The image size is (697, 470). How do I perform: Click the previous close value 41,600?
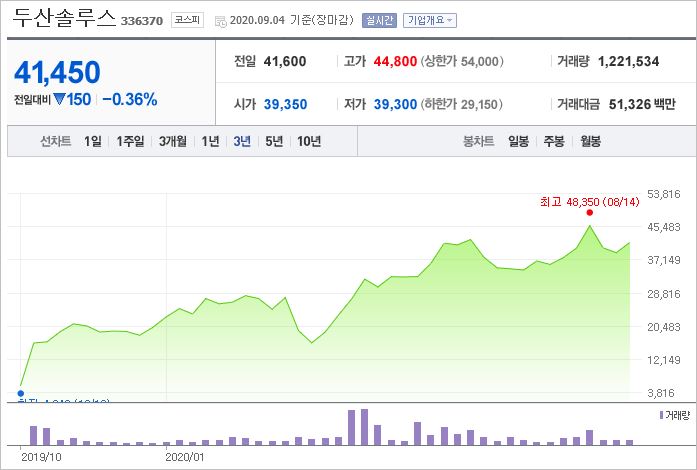285,61
